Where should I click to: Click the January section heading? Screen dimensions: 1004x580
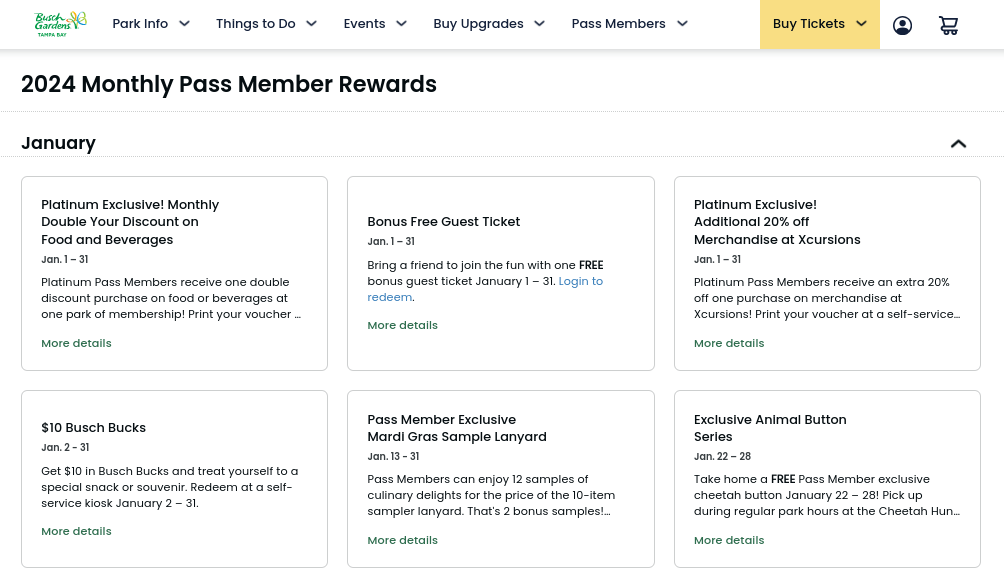pyautogui.click(x=58, y=143)
